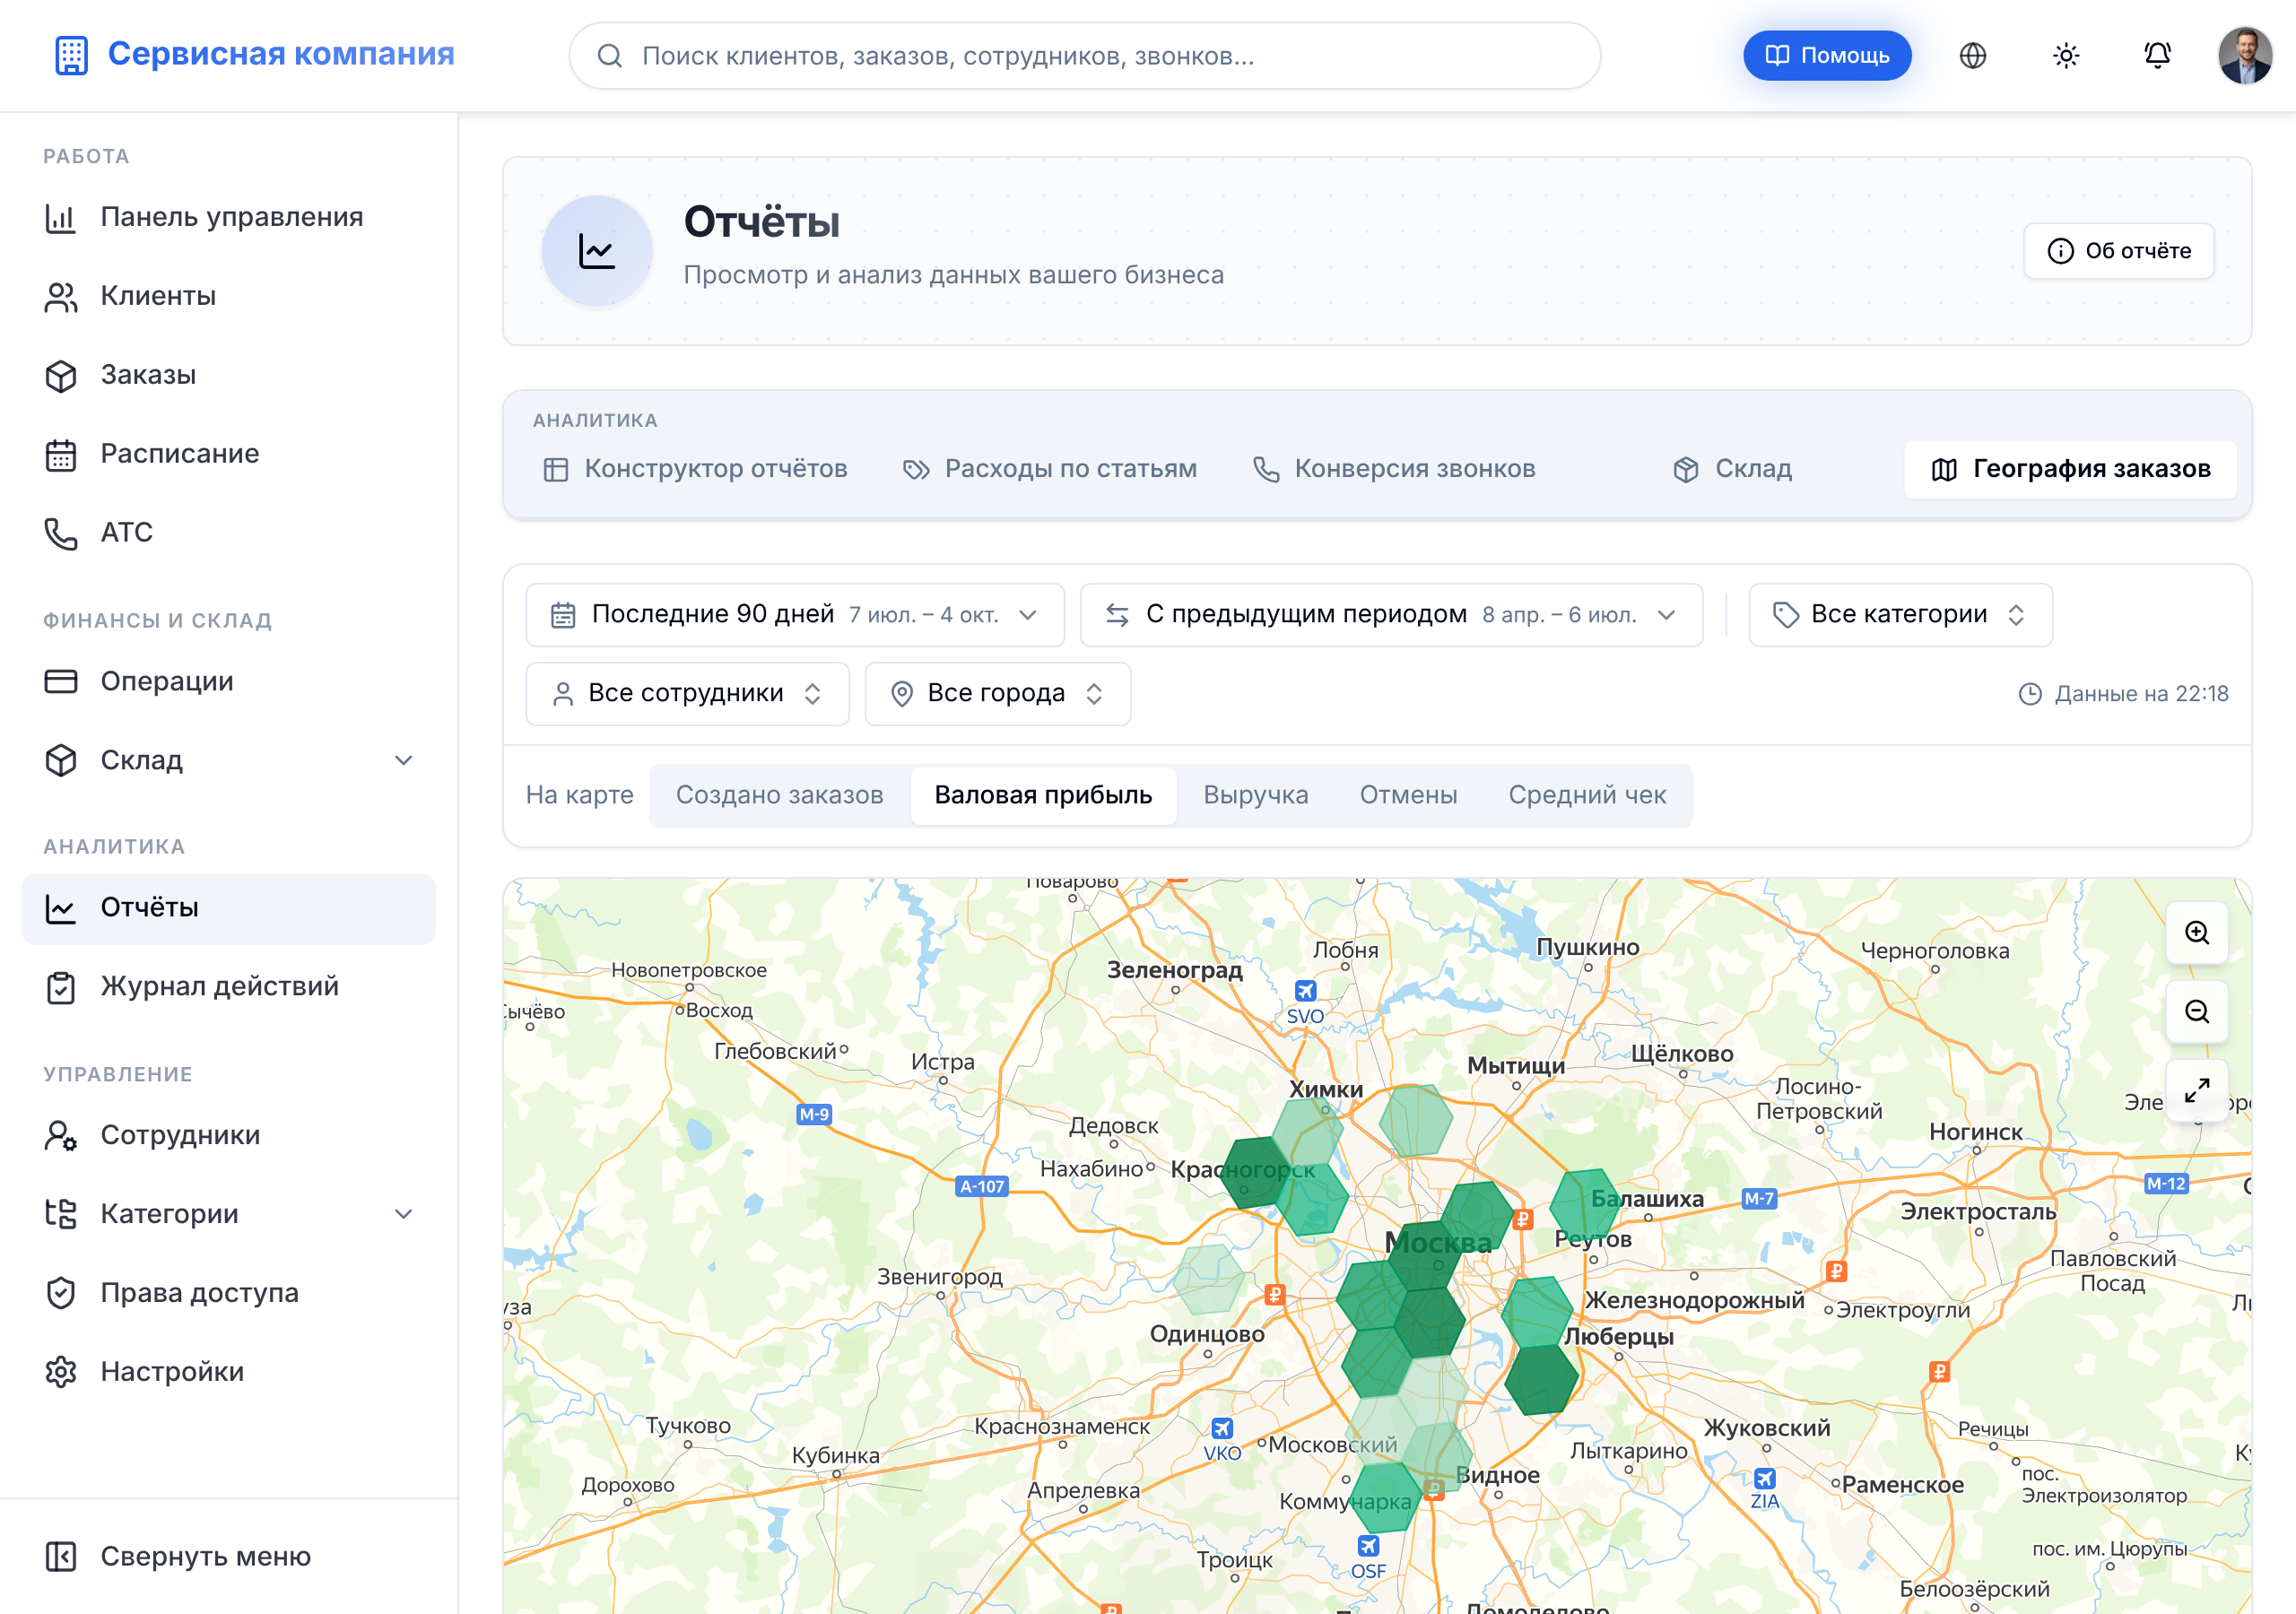Switch to Расходы по статьям tab
This screenshot has height=1614, width=2296.
pos(1050,469)
